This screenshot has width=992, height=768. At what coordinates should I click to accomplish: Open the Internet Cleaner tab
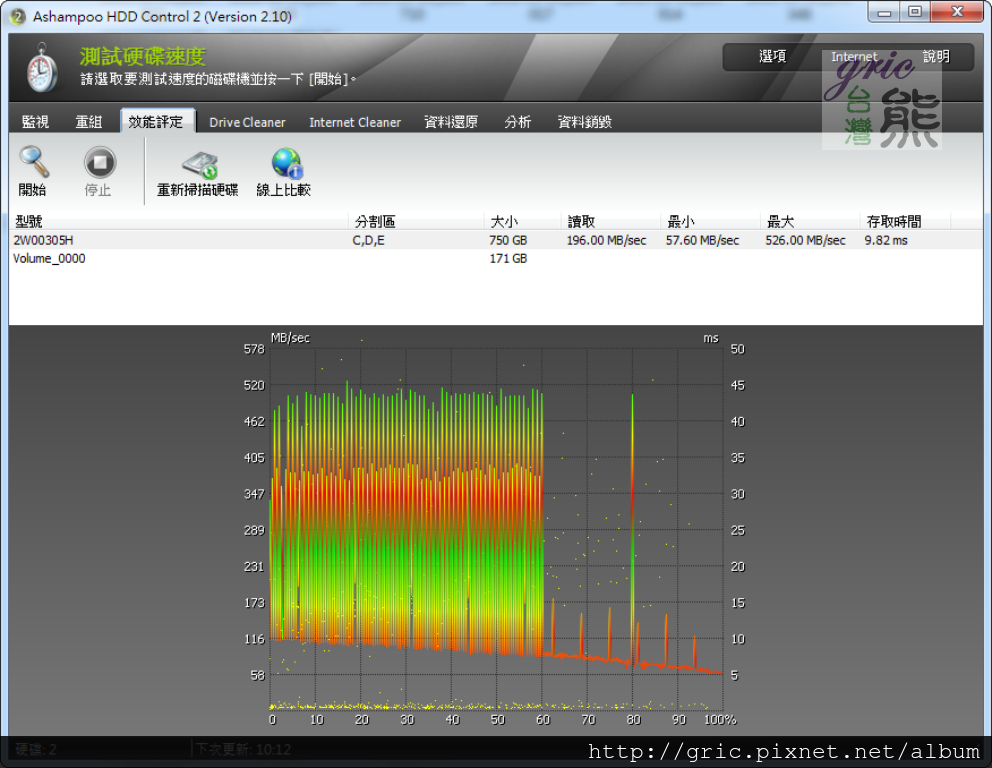click(355, 122)
